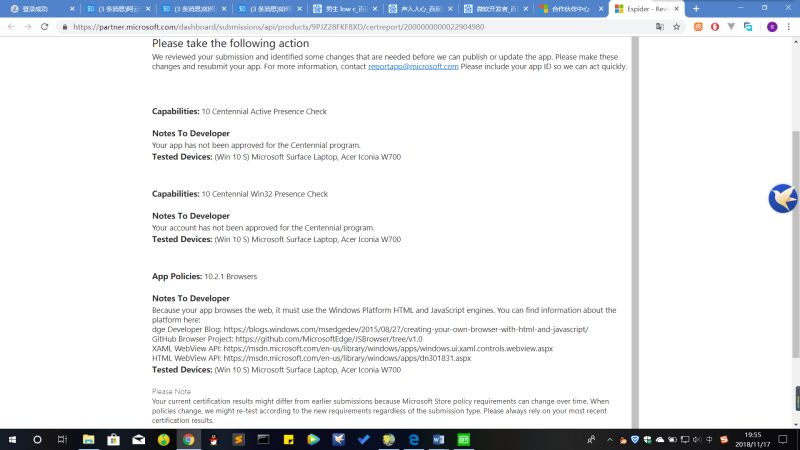Switch to the 微软开发者 tab
This screenshot has width=800, height=450.
(x=496, y=9)
